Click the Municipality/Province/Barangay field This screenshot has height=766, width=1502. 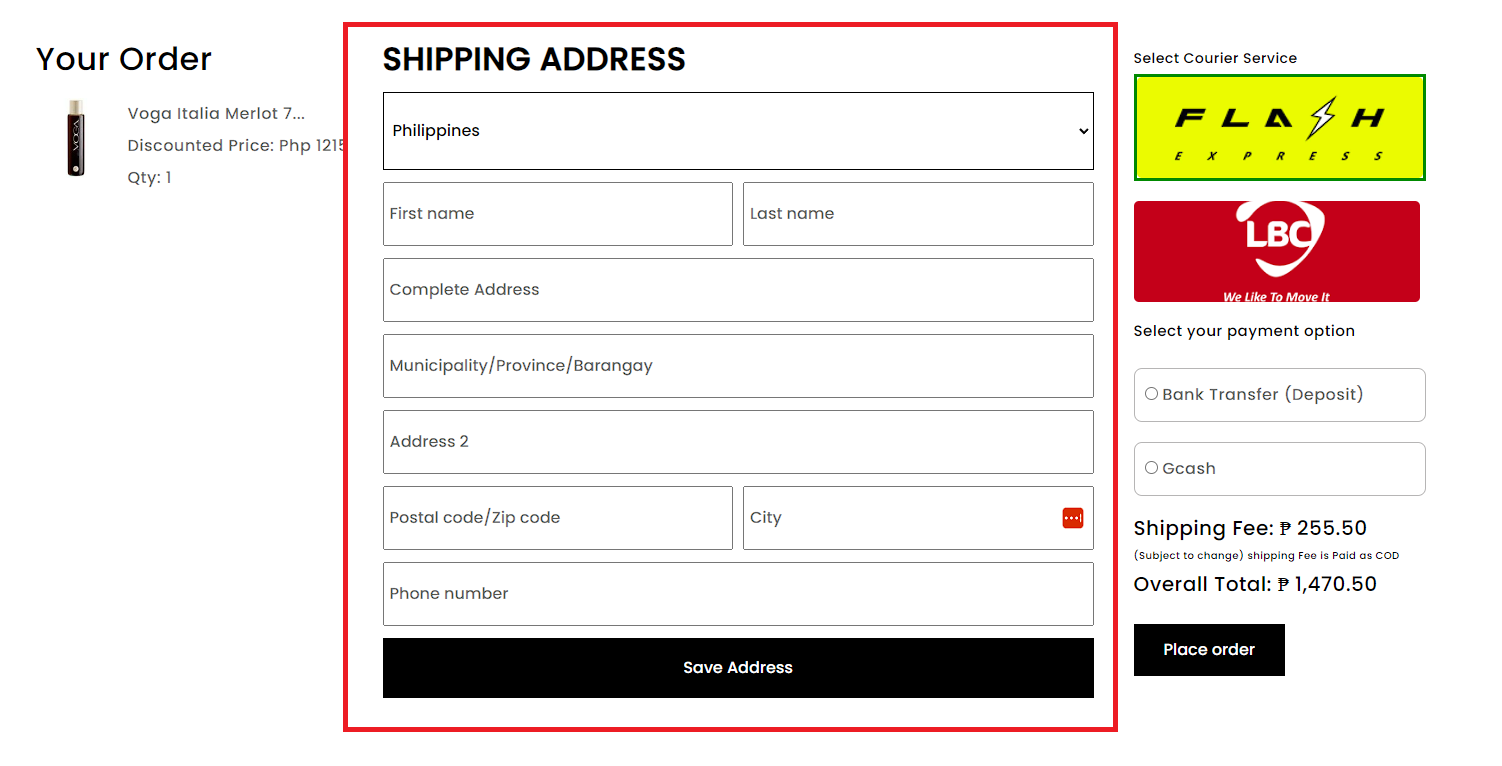click(x=738, y=366)
